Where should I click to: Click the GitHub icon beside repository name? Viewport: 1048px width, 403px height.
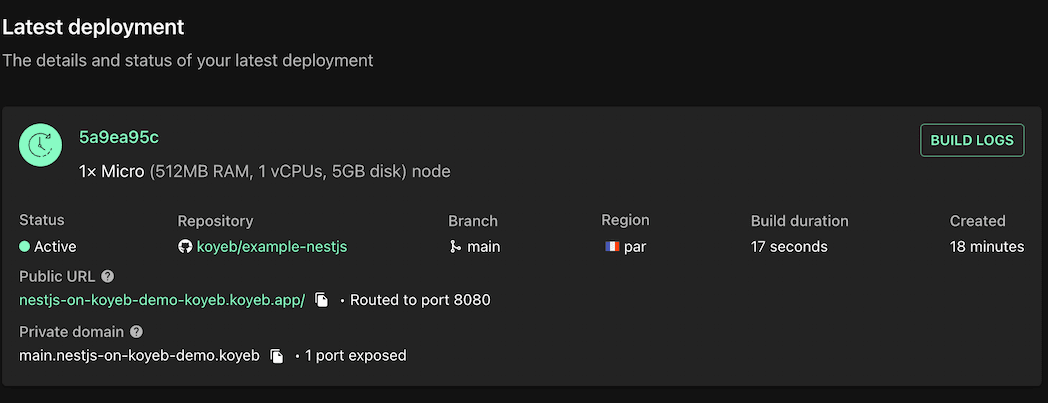click(x=185, y=246)
